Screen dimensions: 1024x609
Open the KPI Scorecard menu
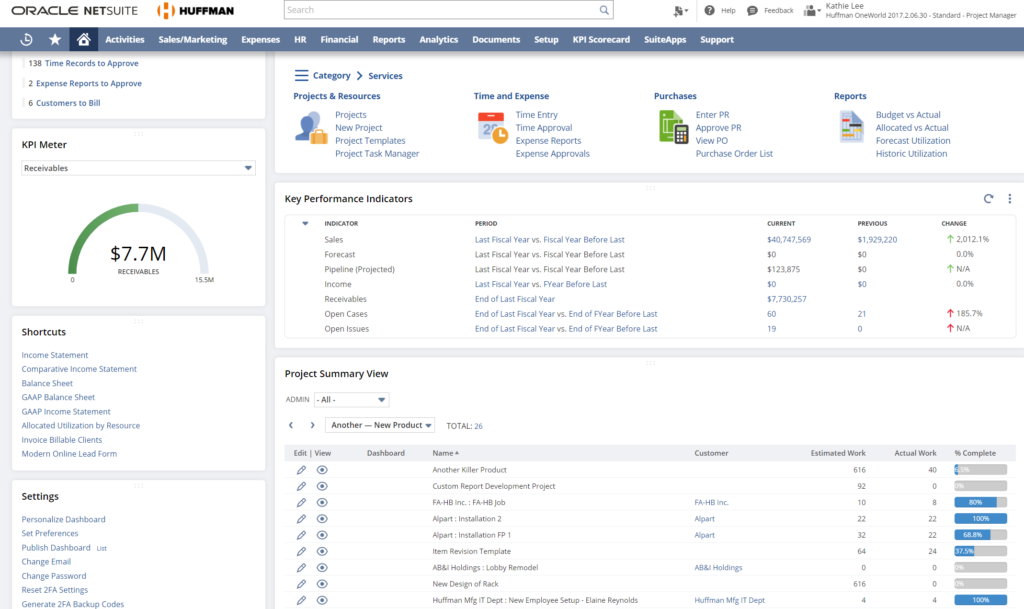(x=601, y=40)
